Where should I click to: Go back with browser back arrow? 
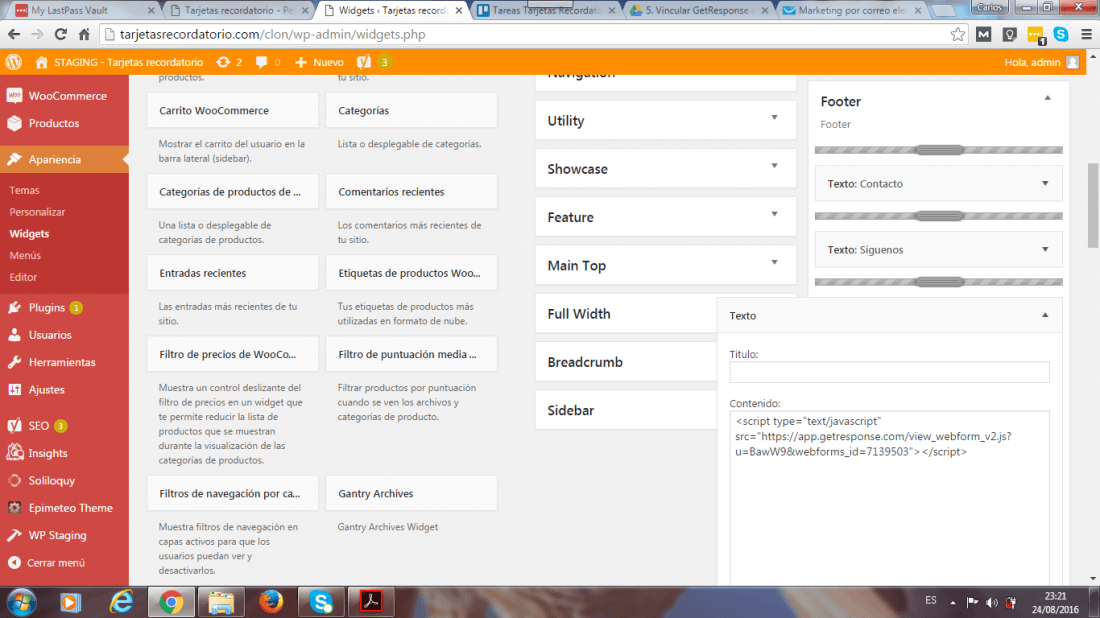coord(14,34)
